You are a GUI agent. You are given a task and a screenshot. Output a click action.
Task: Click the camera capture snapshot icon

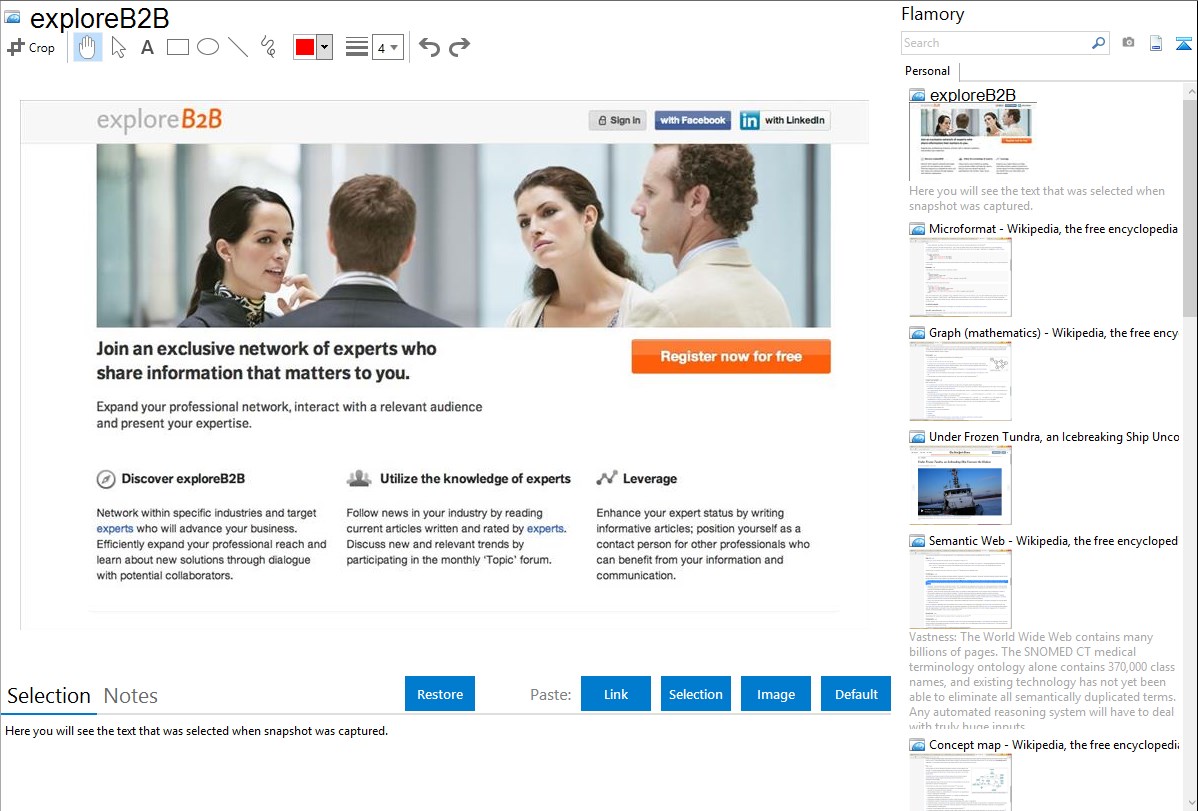click(x=1128, y=43)
